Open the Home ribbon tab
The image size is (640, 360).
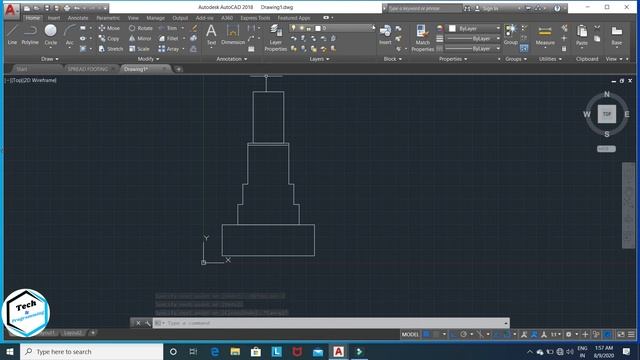[x=32, y=18]
